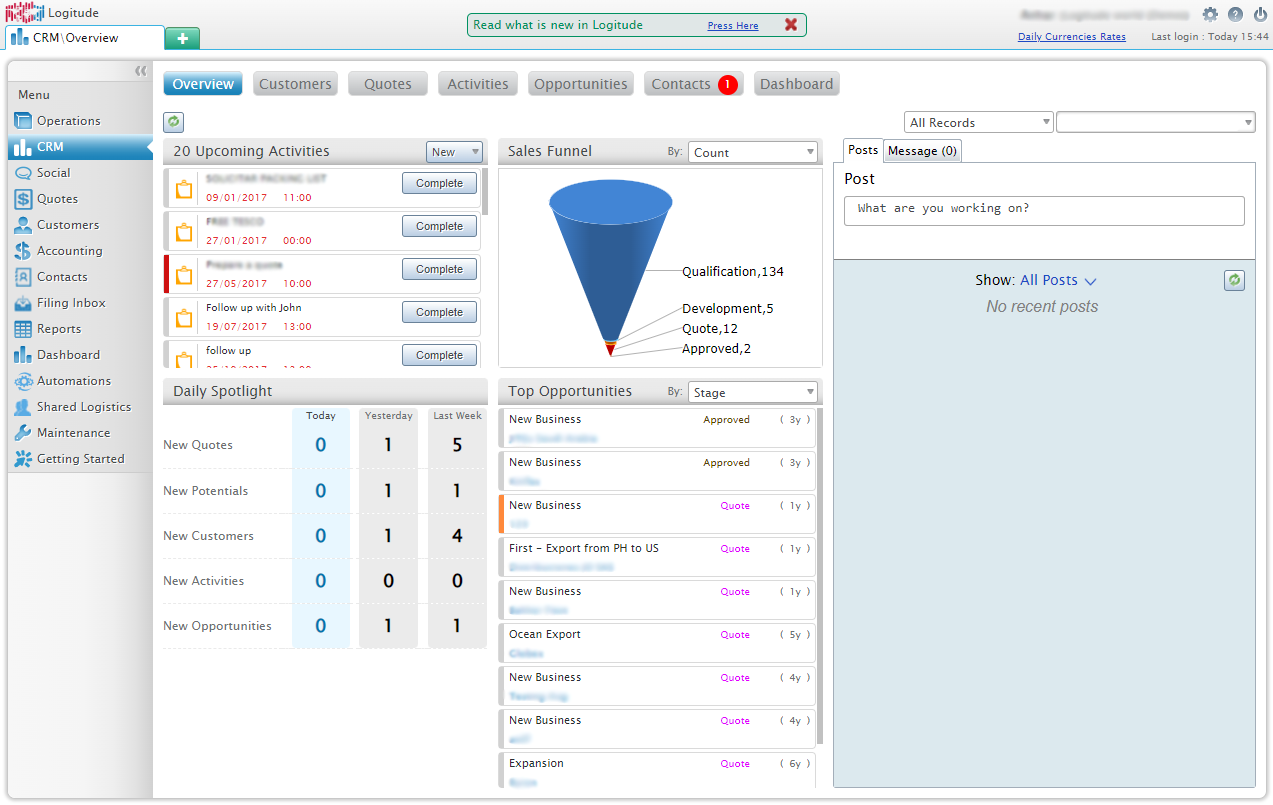Open the Quotes sidebar item
Screen dimensions: 1273x805
(x=80, y=199)
